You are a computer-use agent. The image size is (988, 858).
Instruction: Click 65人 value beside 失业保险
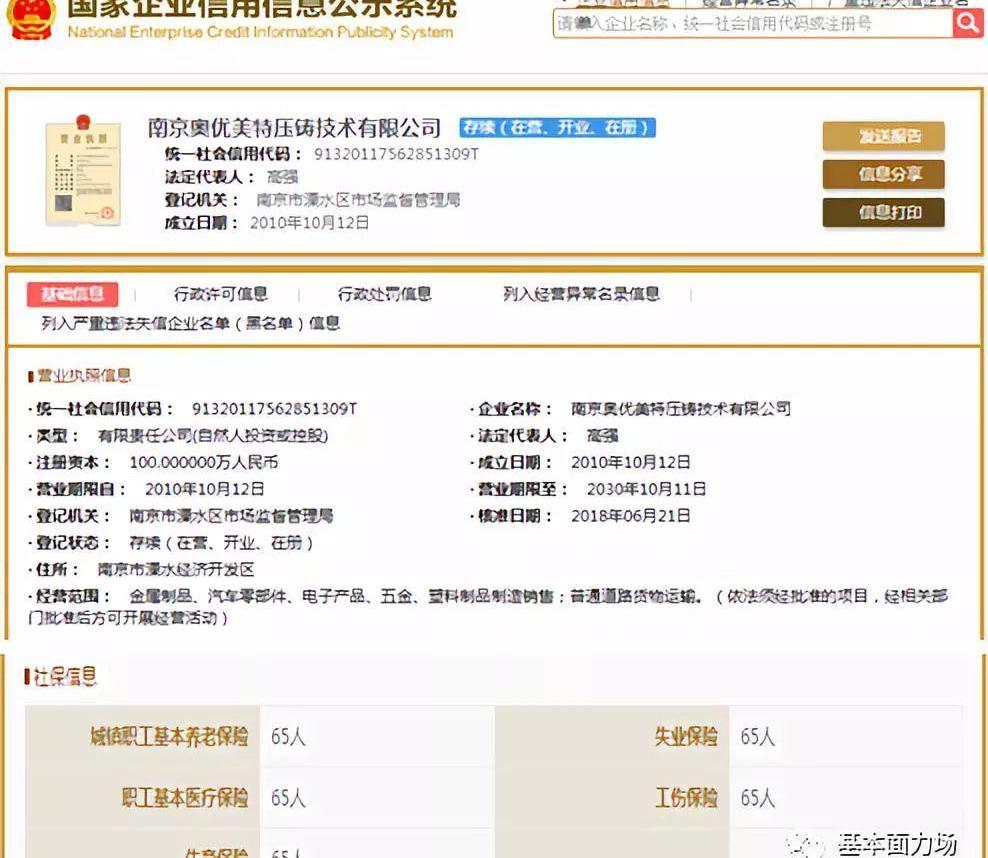point(758,736)
